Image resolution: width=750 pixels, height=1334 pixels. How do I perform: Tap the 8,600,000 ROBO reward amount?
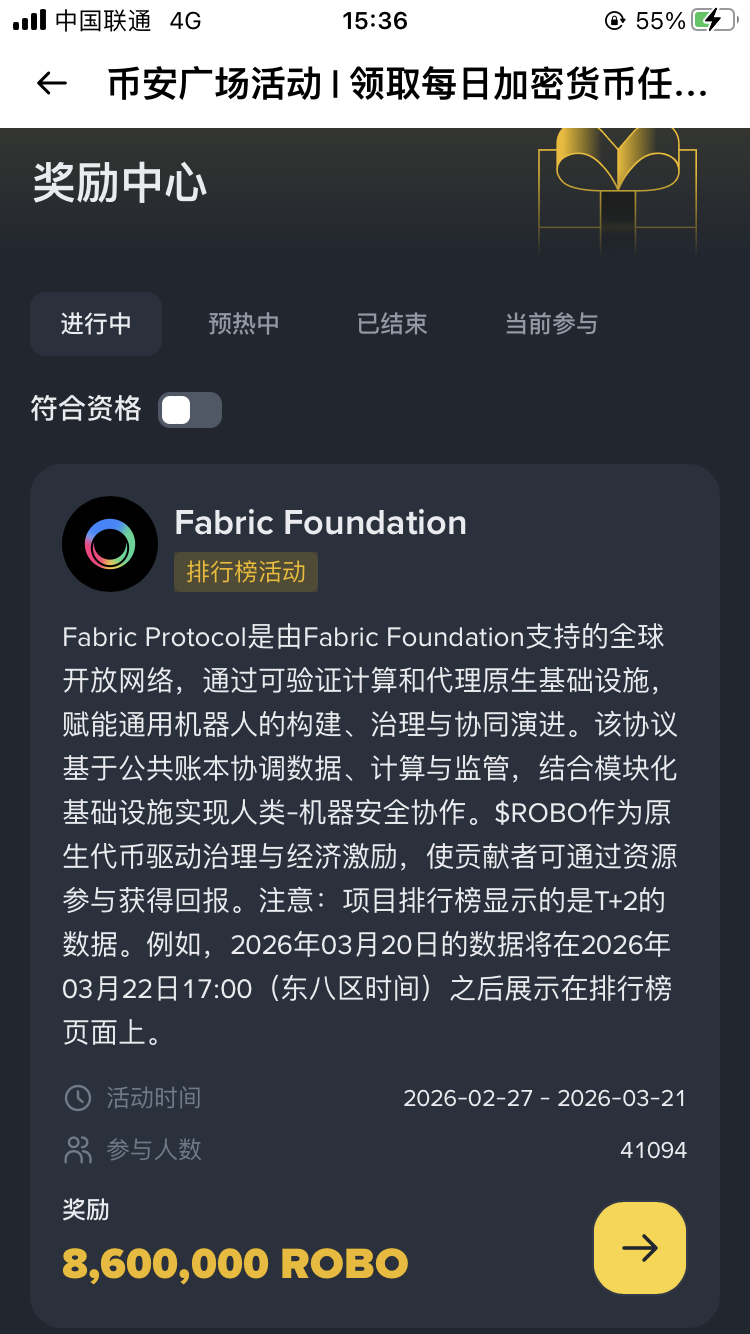pyautogui.click(x=235, y=1264)
